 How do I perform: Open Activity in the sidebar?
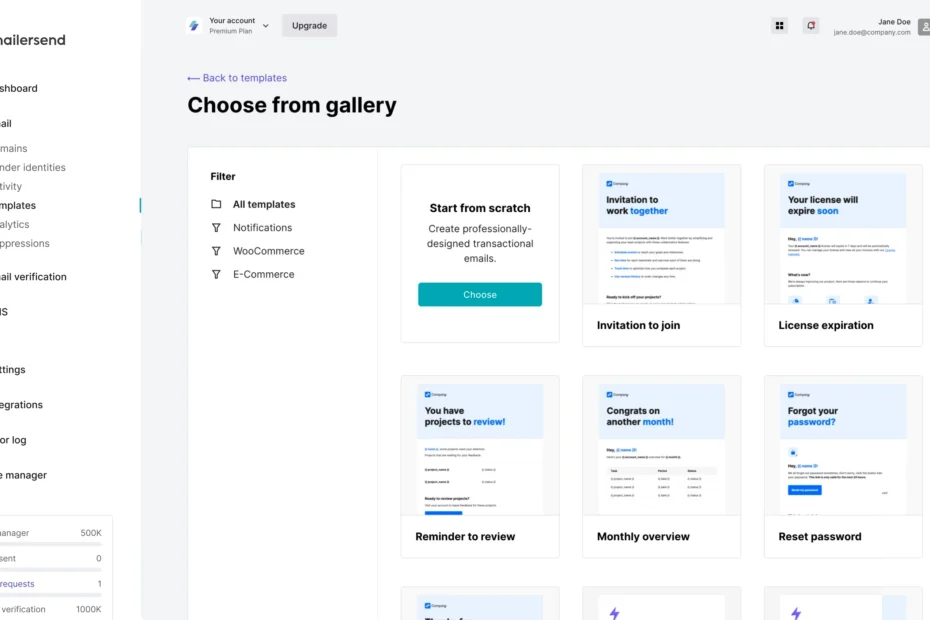click(x=11, y=186)
